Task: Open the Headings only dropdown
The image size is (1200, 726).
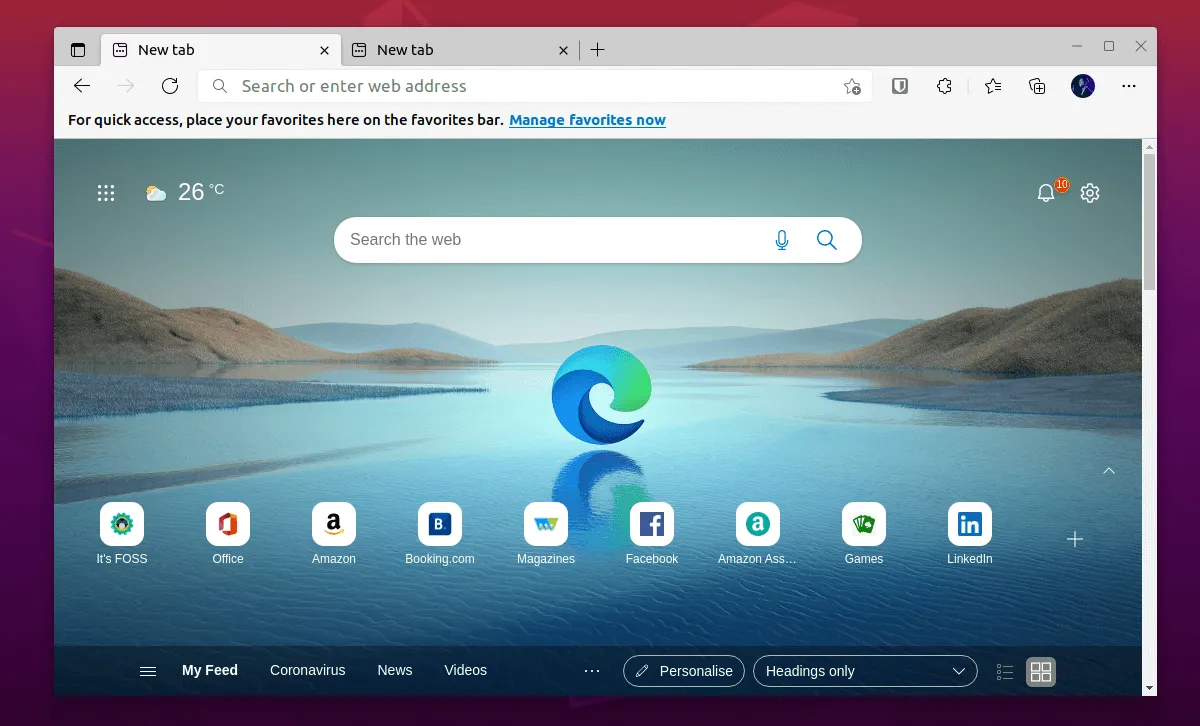Action: pos(865,671)
